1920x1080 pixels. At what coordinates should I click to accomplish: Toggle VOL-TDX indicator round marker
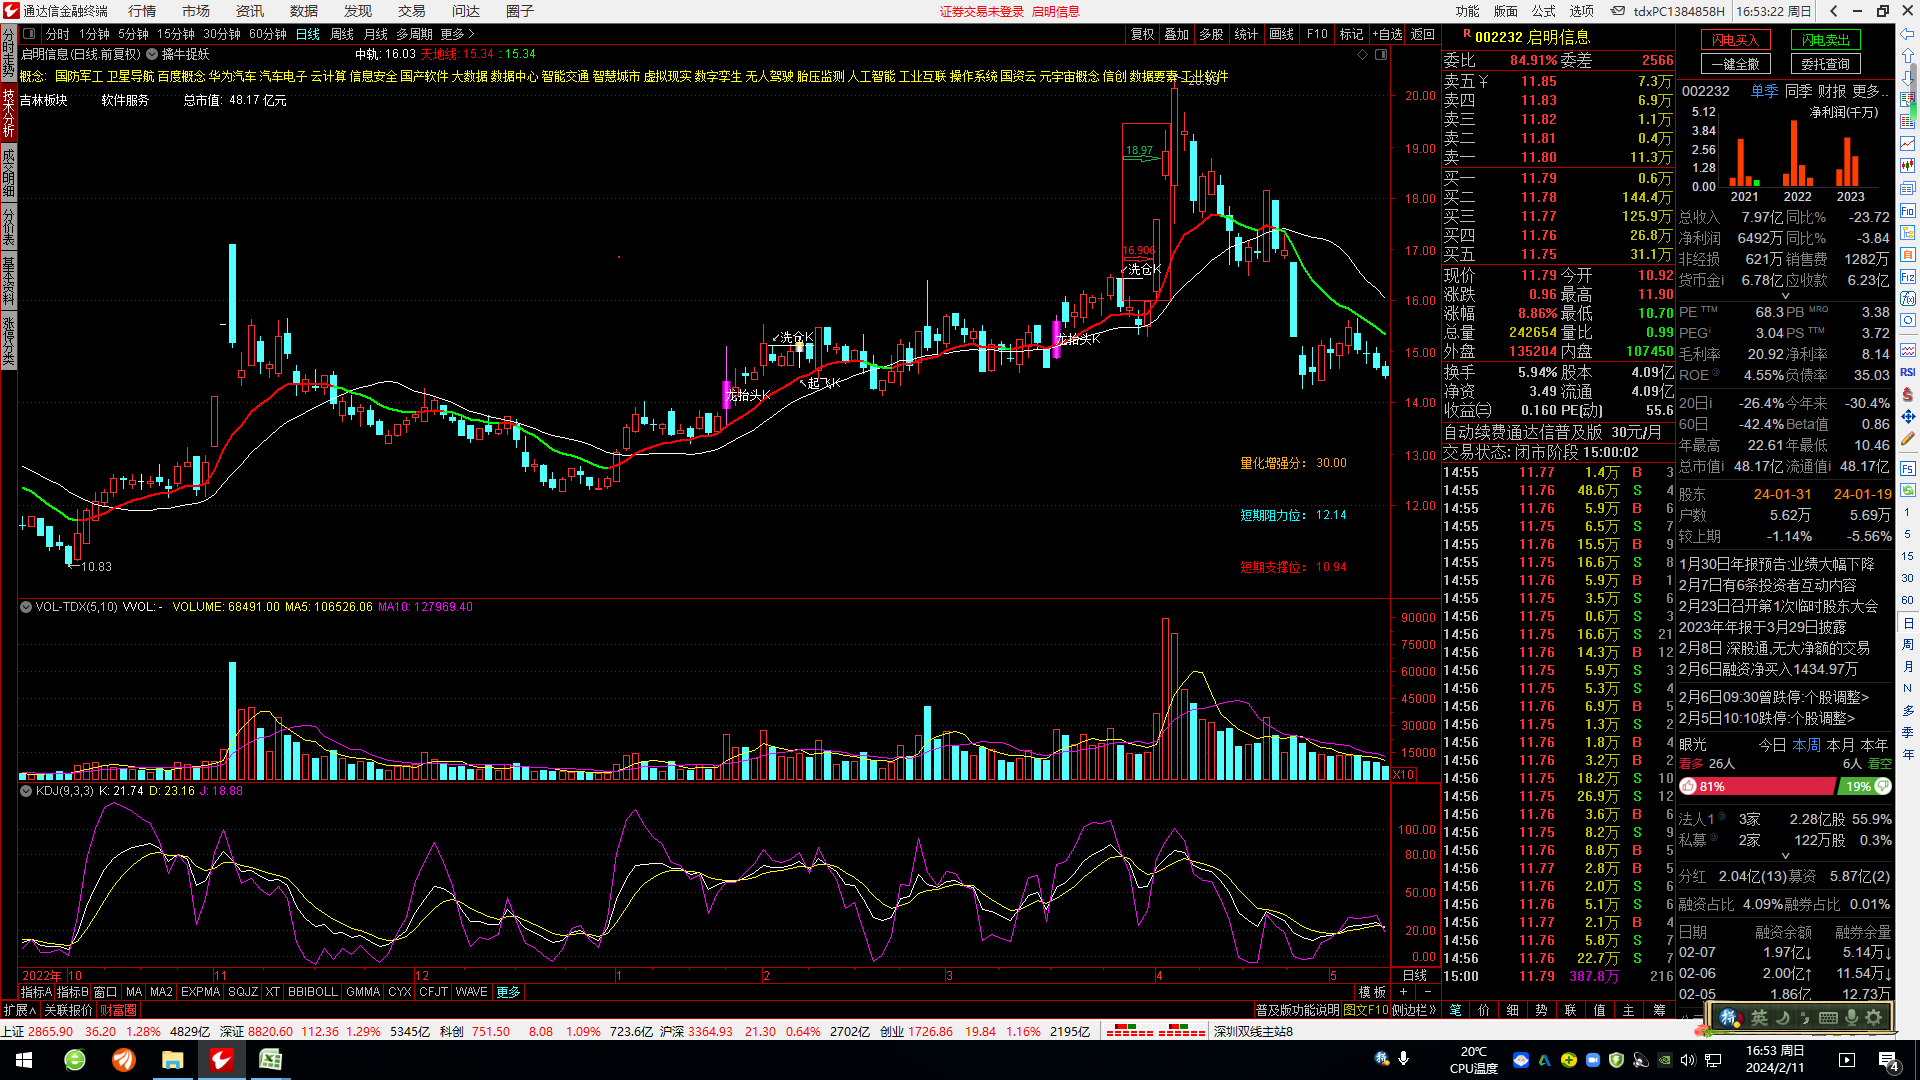coord(26,607)
